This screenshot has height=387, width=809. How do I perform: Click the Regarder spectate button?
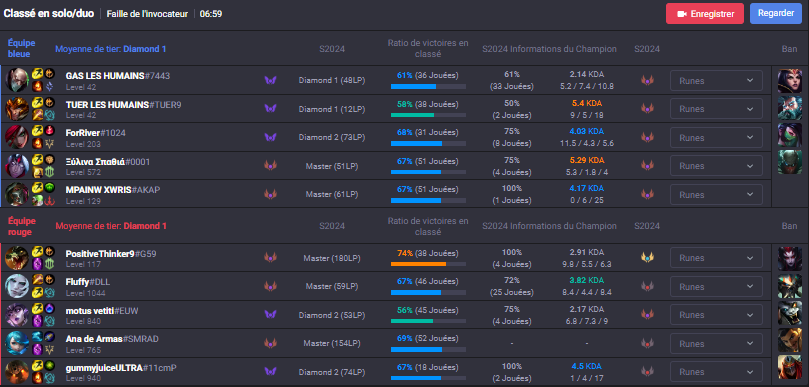pyautogui.click(x=775, y=13)
